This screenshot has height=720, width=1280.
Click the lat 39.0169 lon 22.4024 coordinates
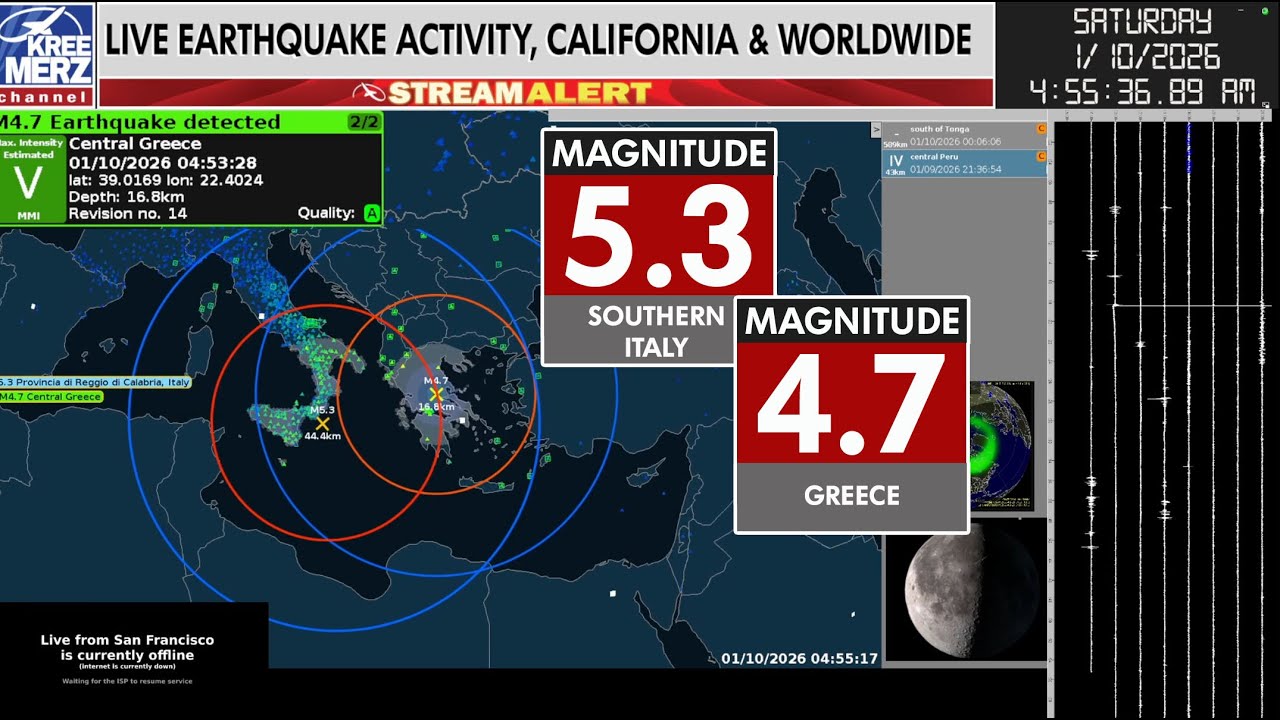[x=166, y=180]
